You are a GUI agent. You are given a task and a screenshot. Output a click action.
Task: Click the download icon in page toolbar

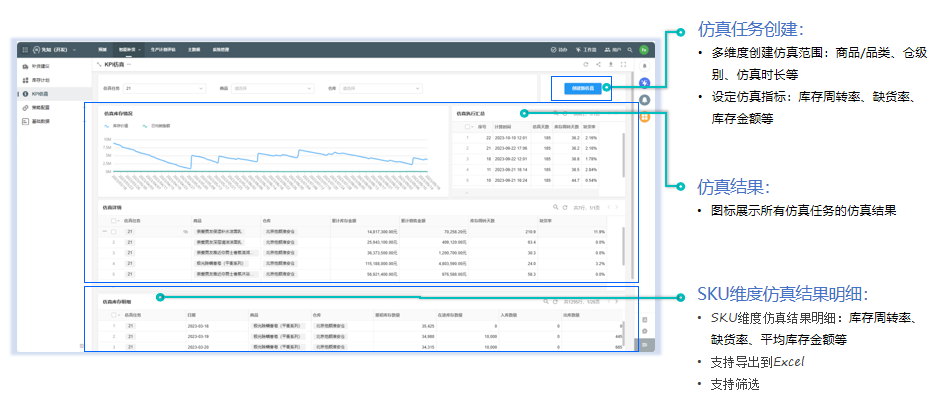pyautogui.click(x=610, y=65)
